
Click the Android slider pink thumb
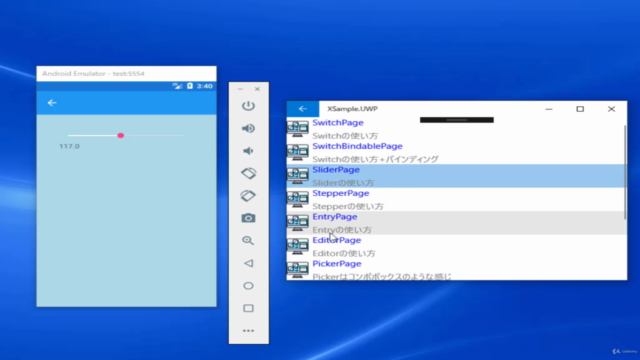click(x=120, y=136)
